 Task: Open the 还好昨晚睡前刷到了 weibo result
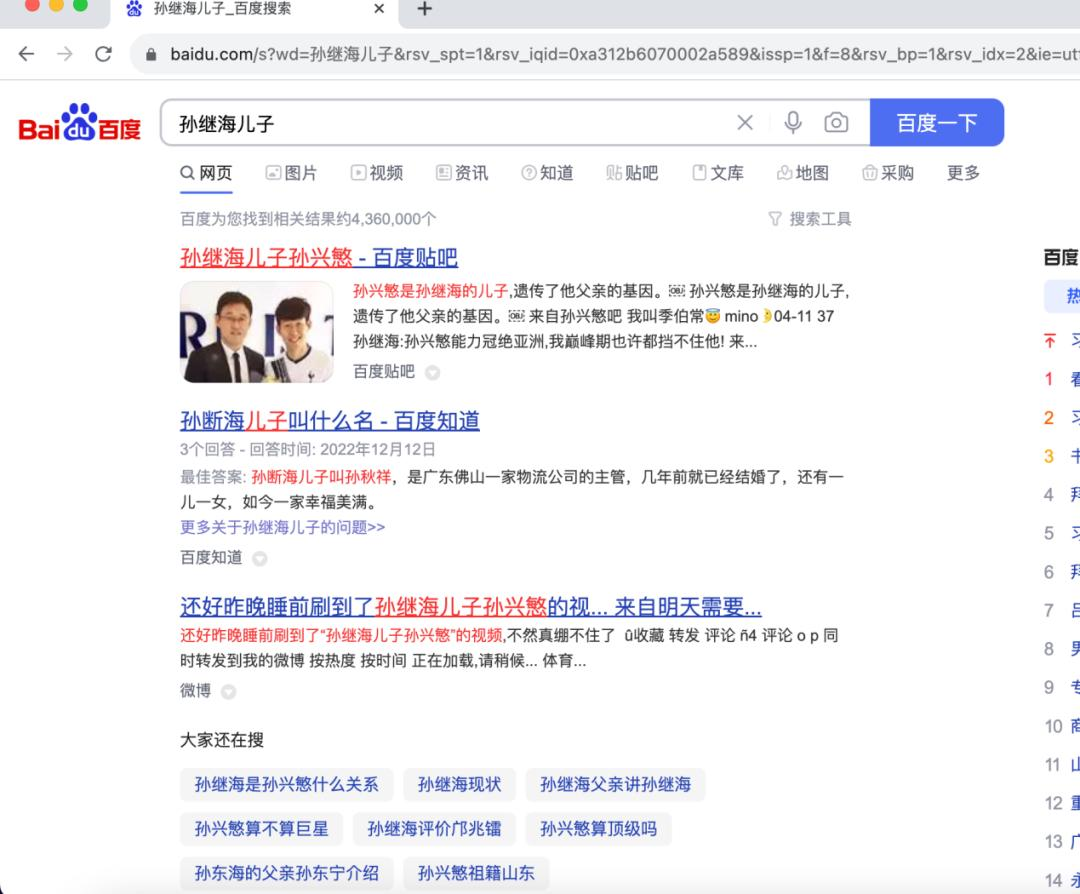pyautogui.click(x=470, y=607)
